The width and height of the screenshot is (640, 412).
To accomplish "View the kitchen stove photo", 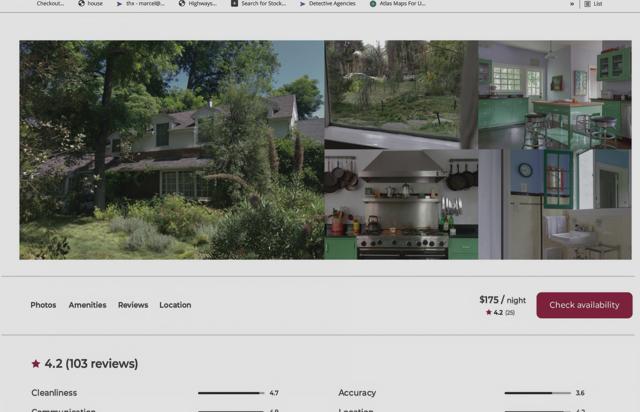I will 401,205.
